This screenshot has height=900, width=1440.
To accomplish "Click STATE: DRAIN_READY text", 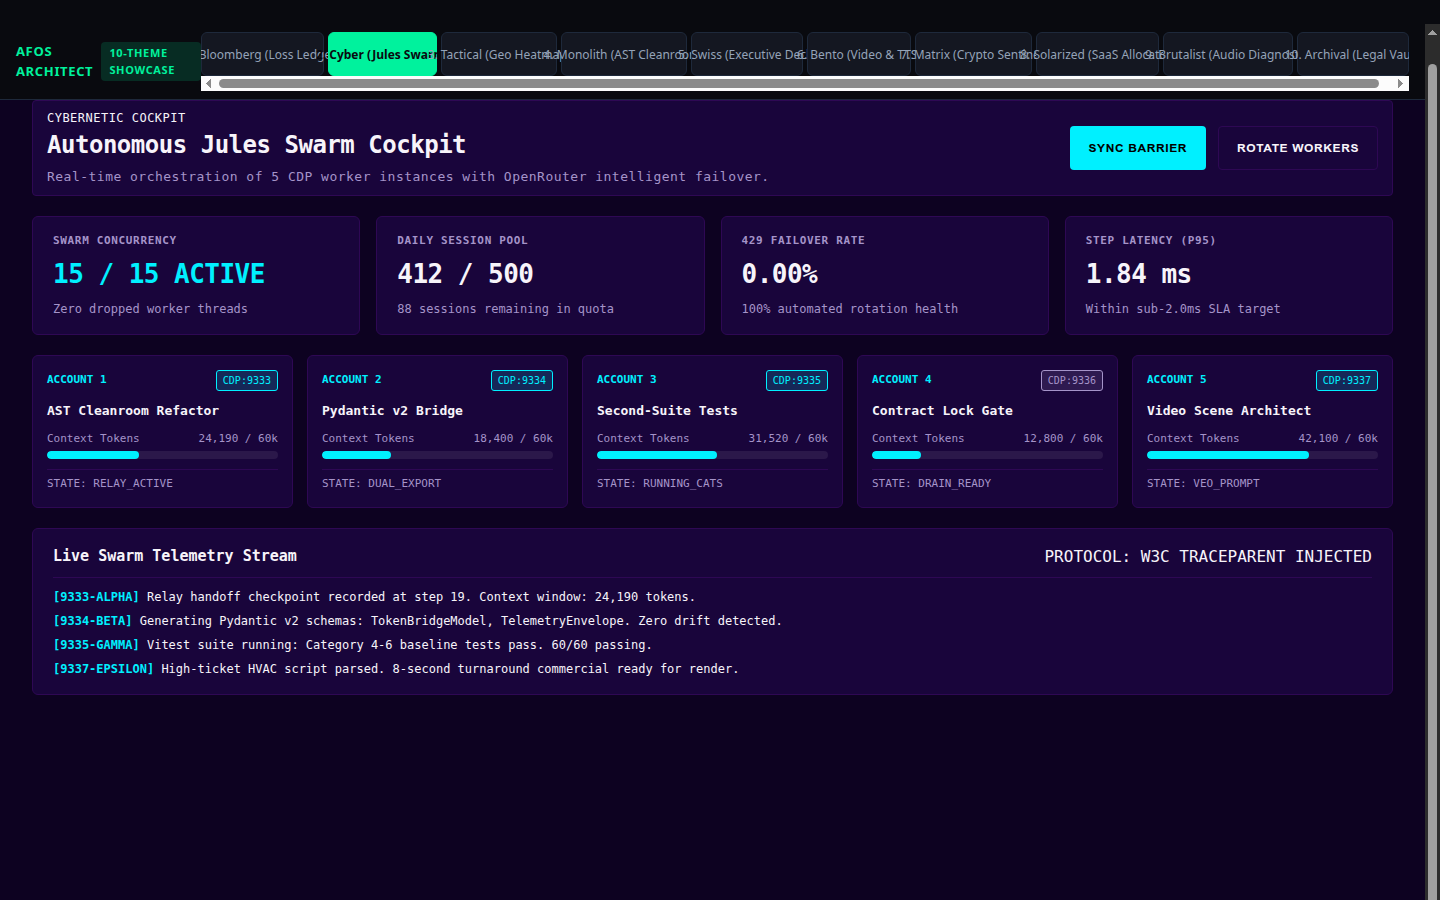I will (931, 483).
